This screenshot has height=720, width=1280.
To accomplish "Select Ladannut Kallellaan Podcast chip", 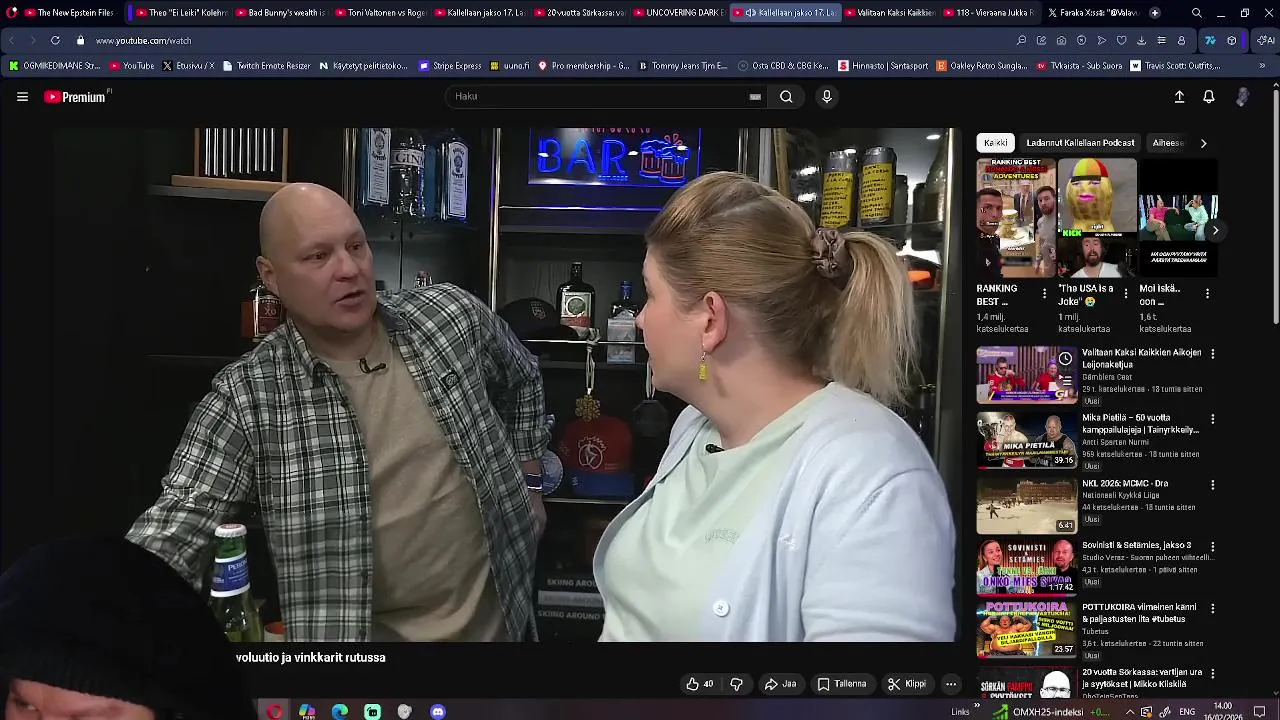I will tap(1080, 143).
